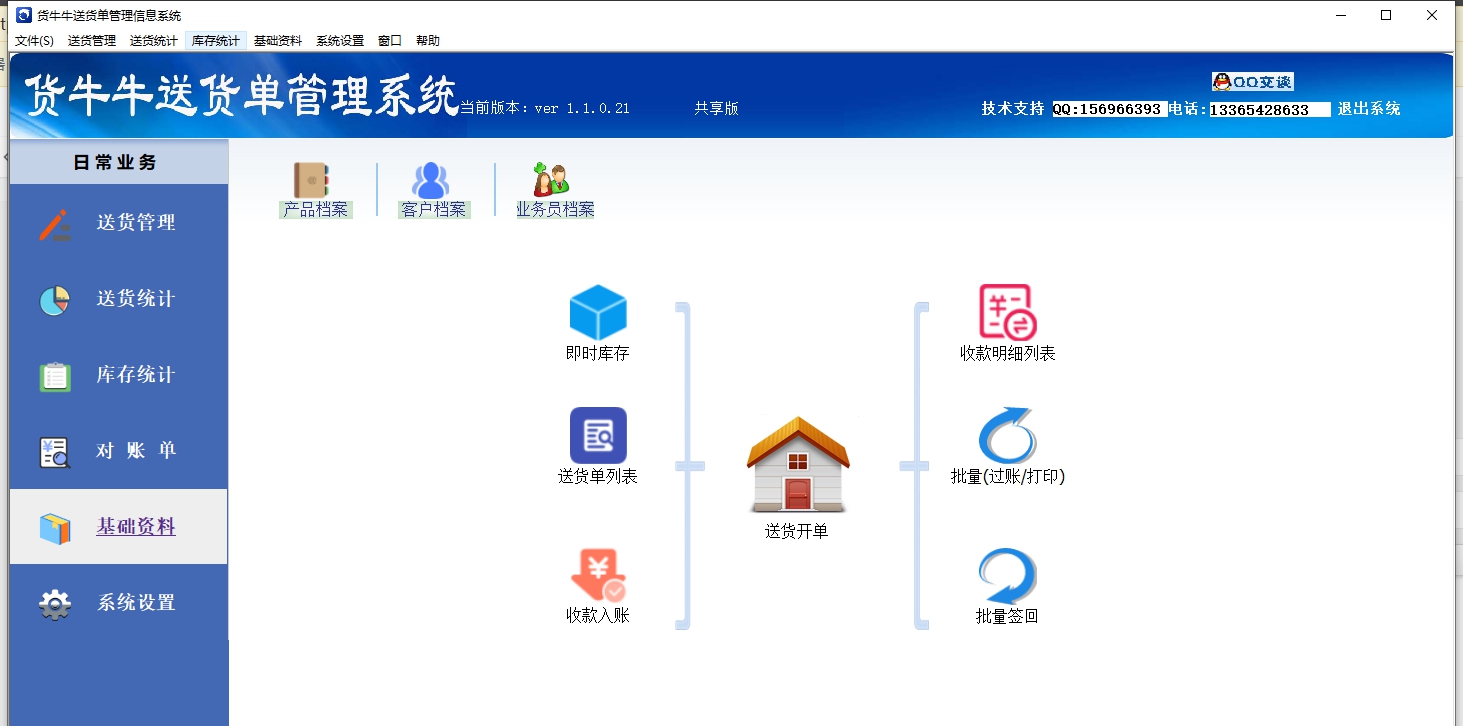Click the 对账单 statement icon in sidebar
1463x726 pixels.
click(x=55, y=452)
